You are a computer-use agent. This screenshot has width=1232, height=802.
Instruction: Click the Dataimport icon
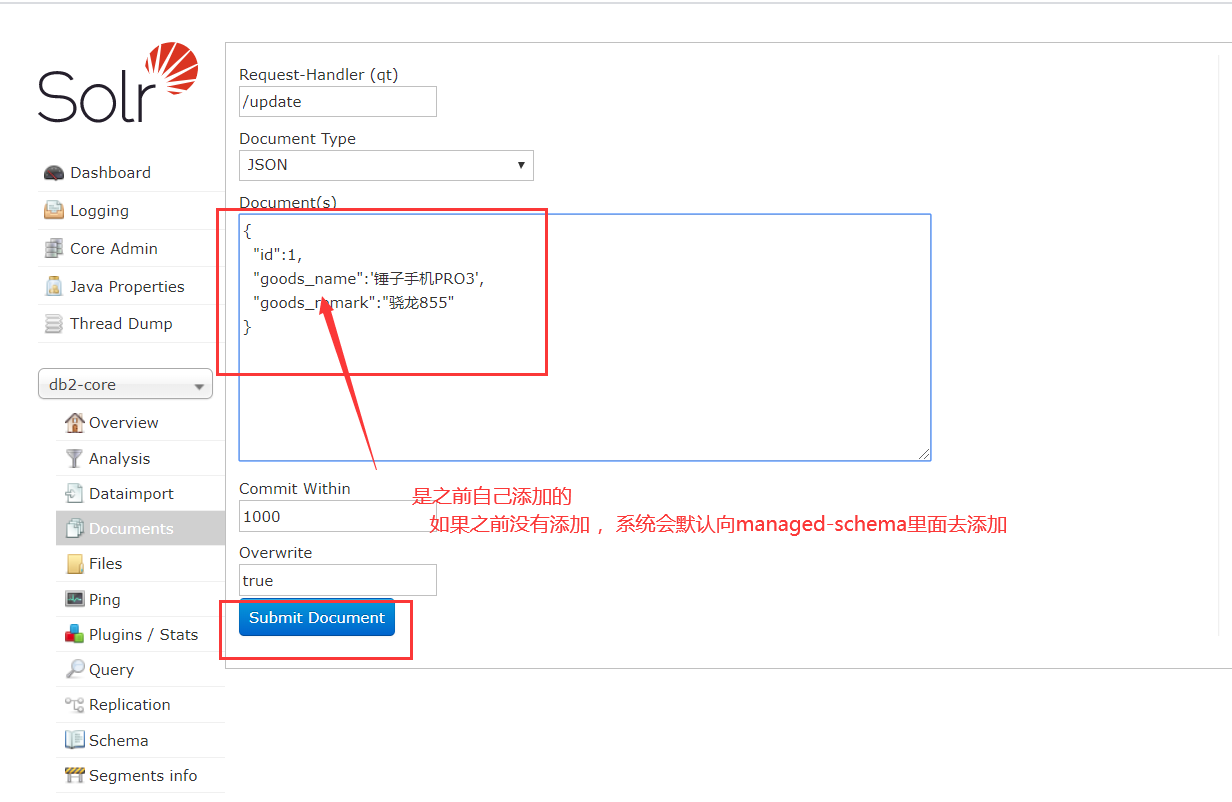[75, 493]
